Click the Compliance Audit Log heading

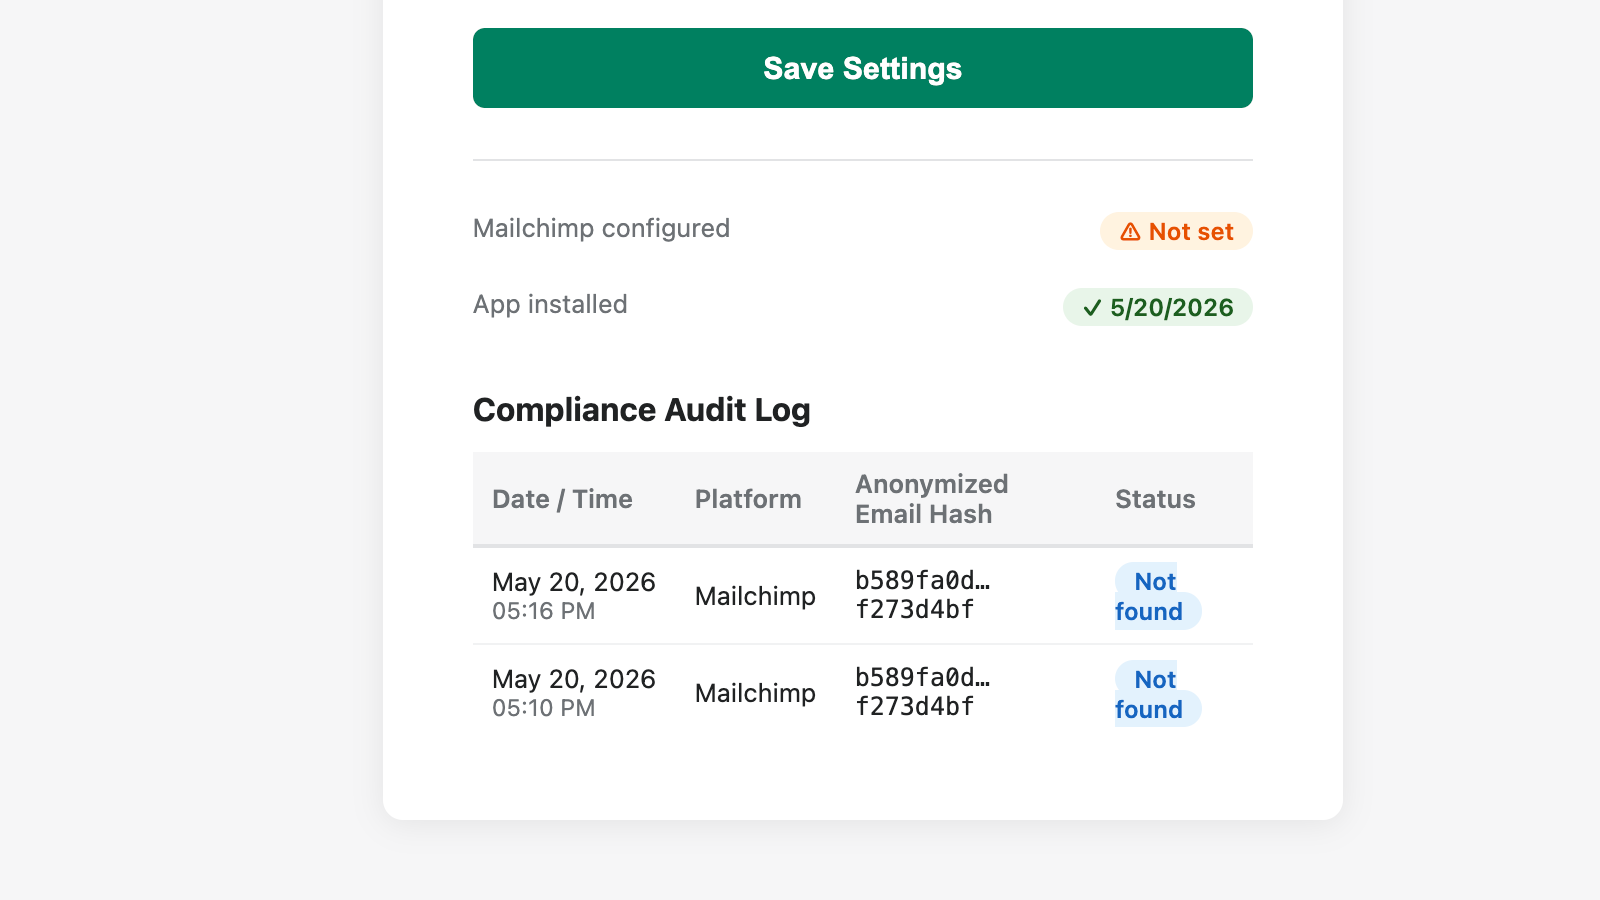click(x=642, y=410)
